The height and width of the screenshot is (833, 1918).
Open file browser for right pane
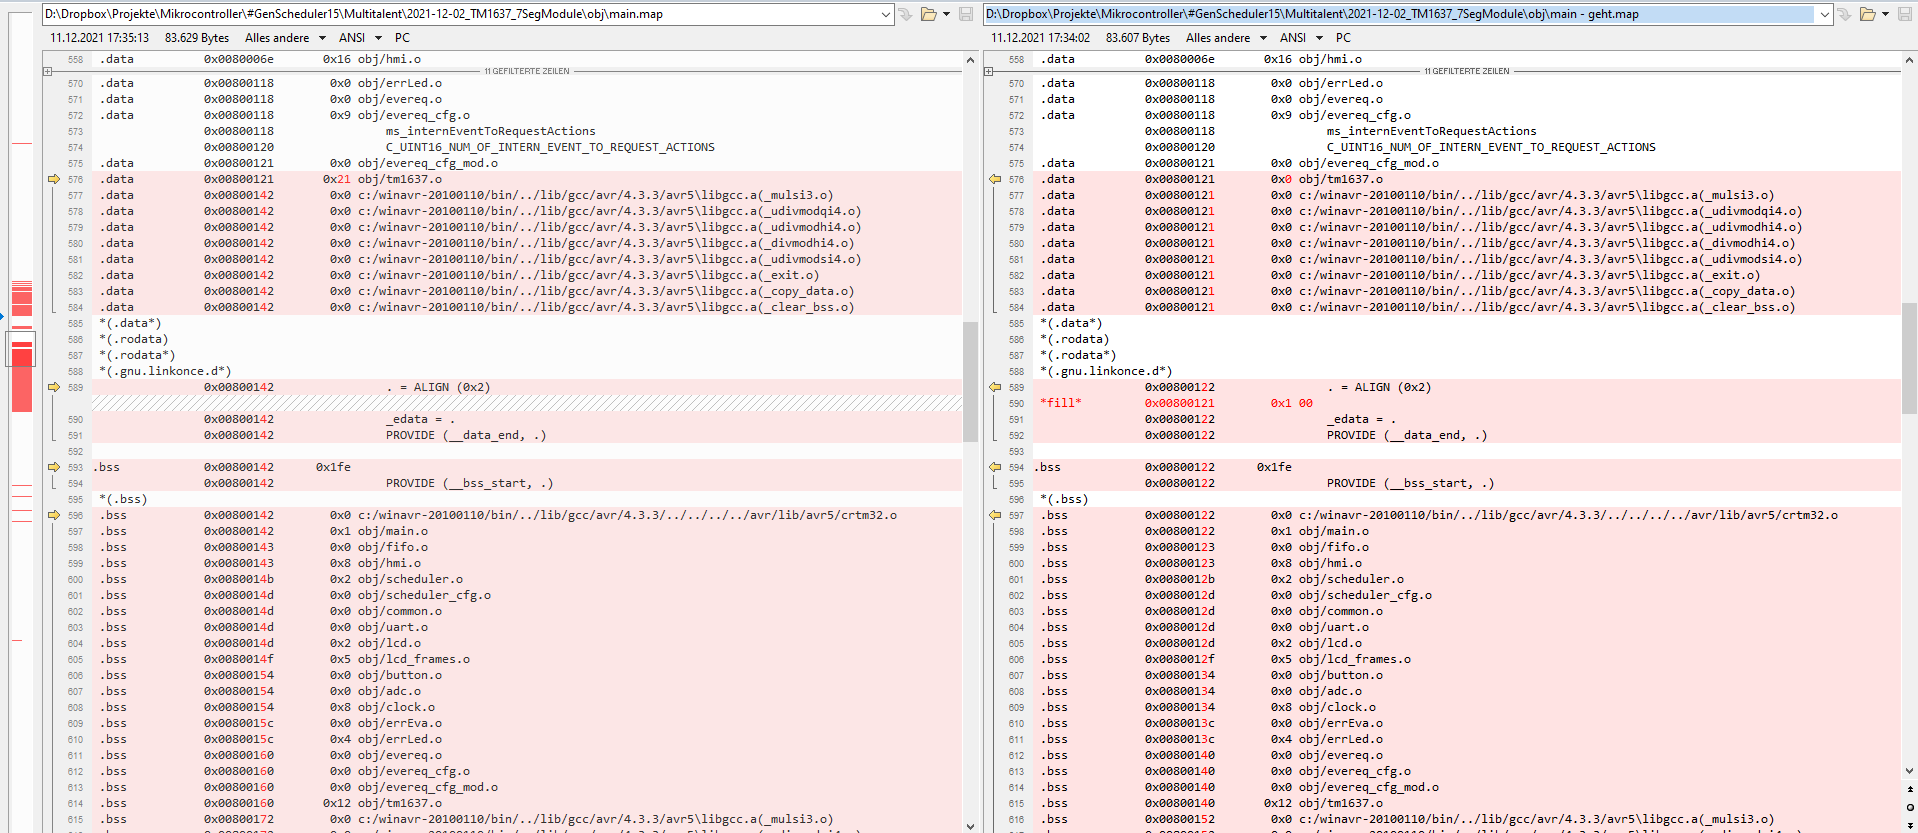(1868, 14)
